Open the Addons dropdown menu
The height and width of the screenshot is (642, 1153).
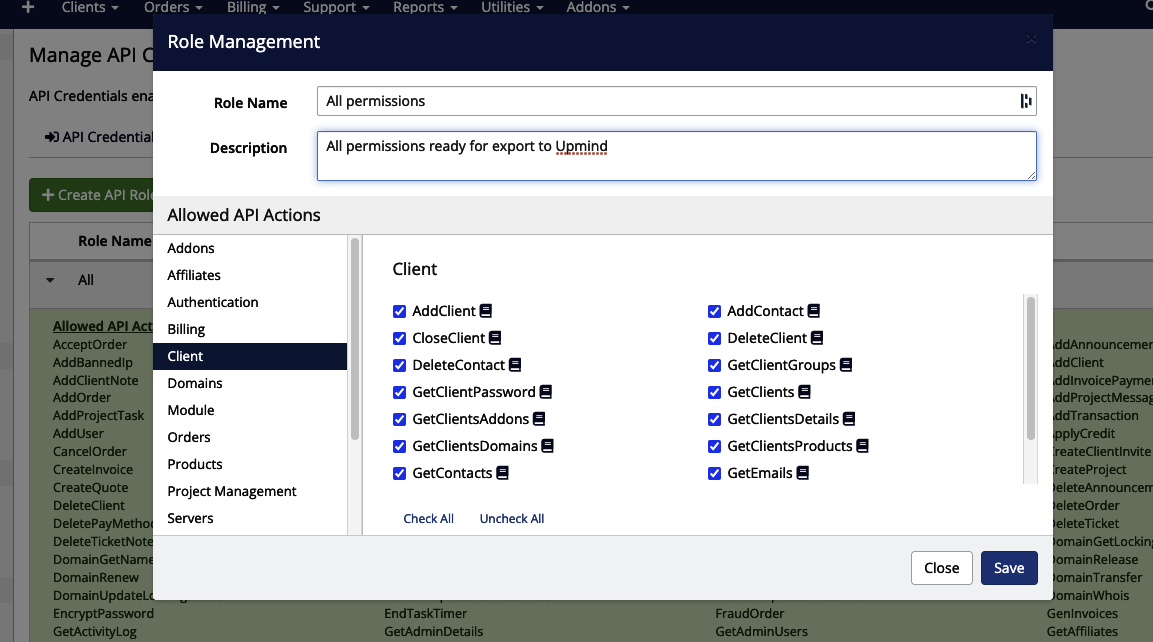[x=598, y=7]
